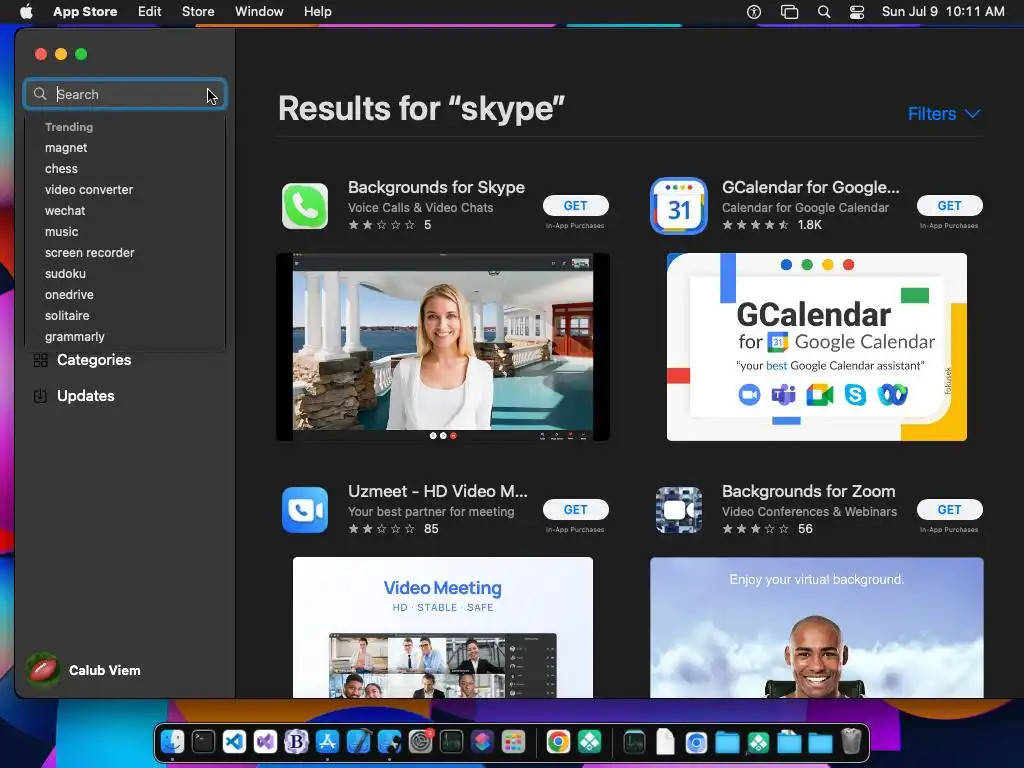Choose trending search "onedrive"
1024x768 pixels.
click(69, 295)
